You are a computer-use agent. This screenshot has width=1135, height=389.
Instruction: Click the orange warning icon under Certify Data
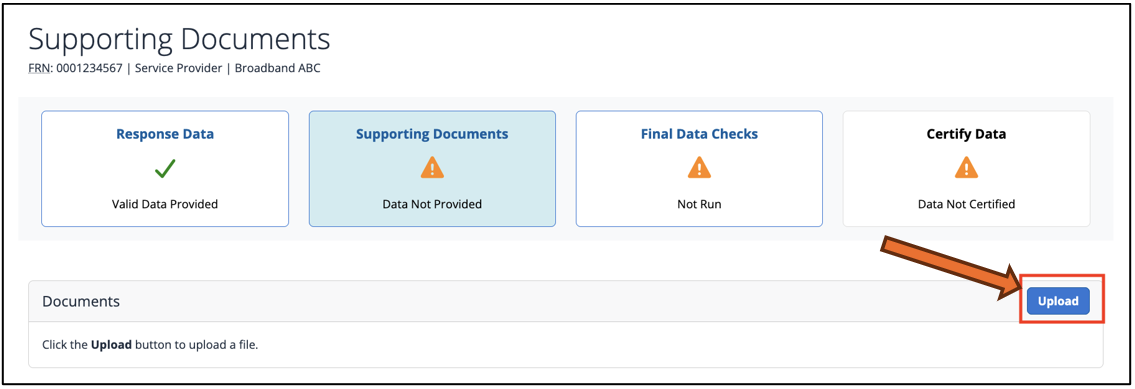click(x=966, y=168)
